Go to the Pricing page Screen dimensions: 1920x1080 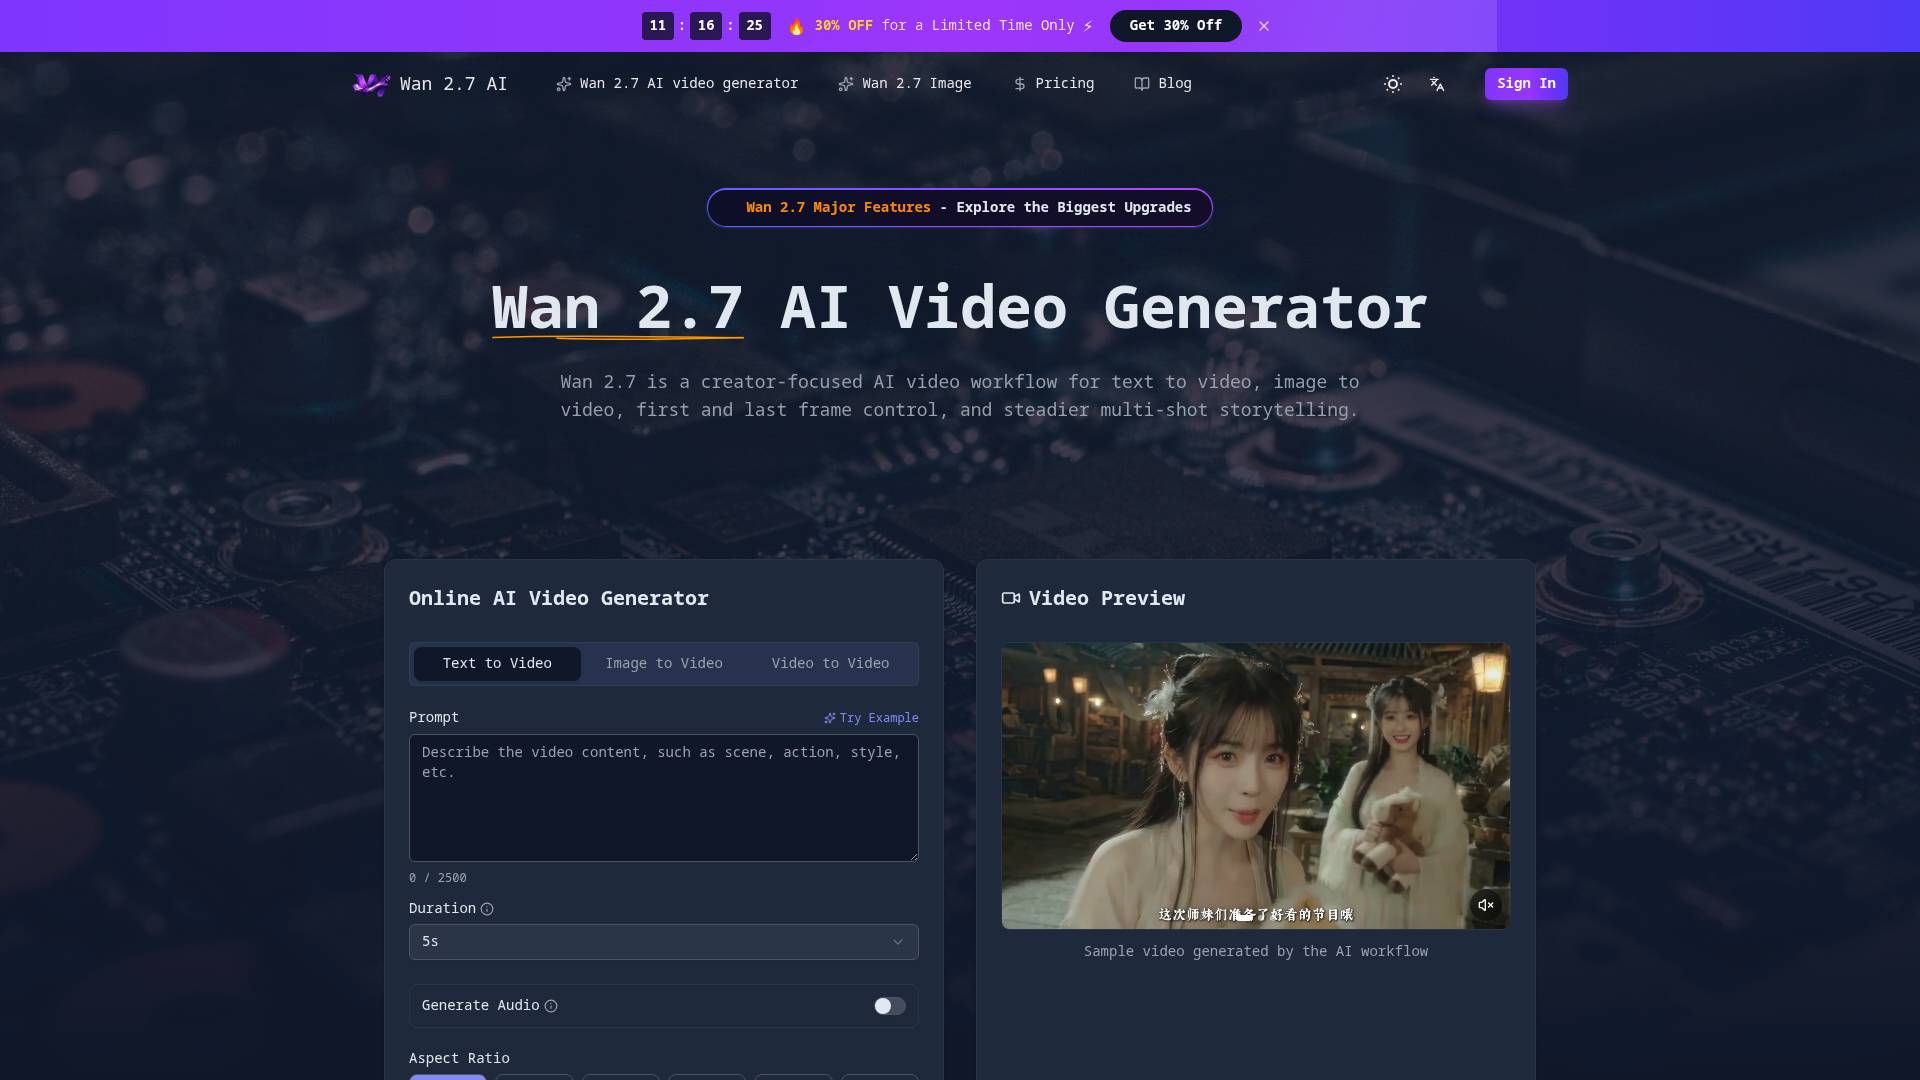click(1053, 84)
